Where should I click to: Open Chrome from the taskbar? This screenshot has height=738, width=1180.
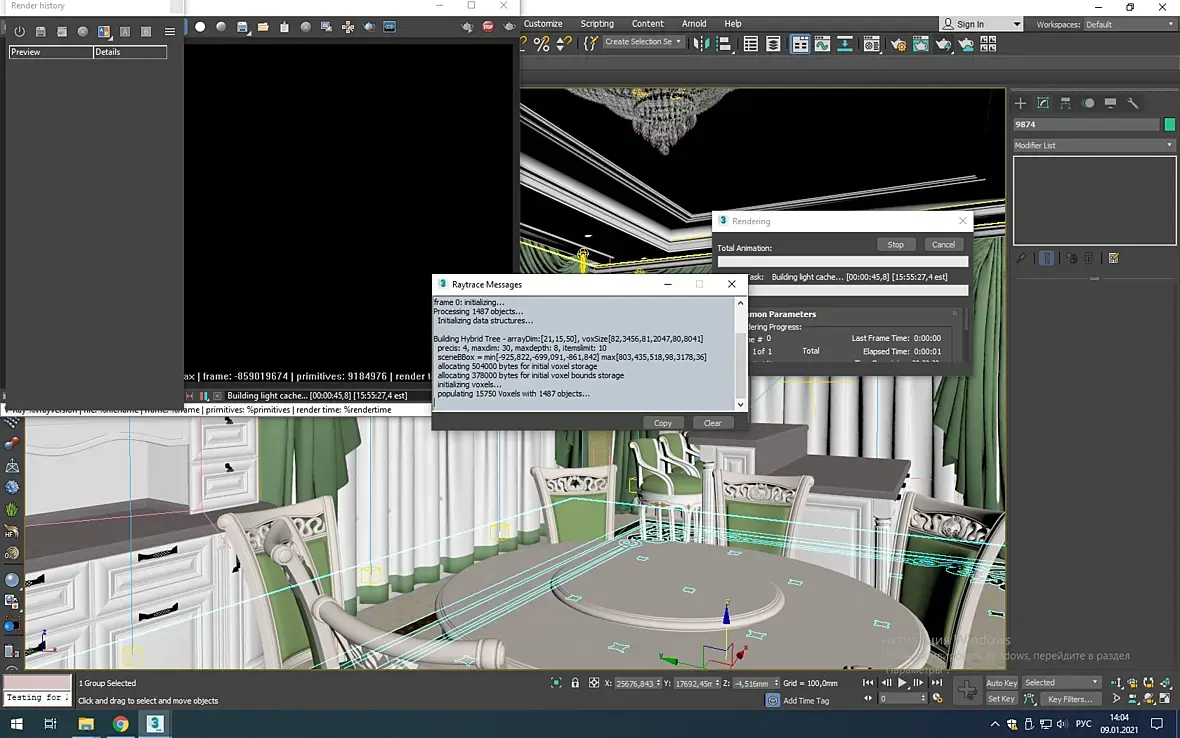pyautogui.click(x=120, y=724)
